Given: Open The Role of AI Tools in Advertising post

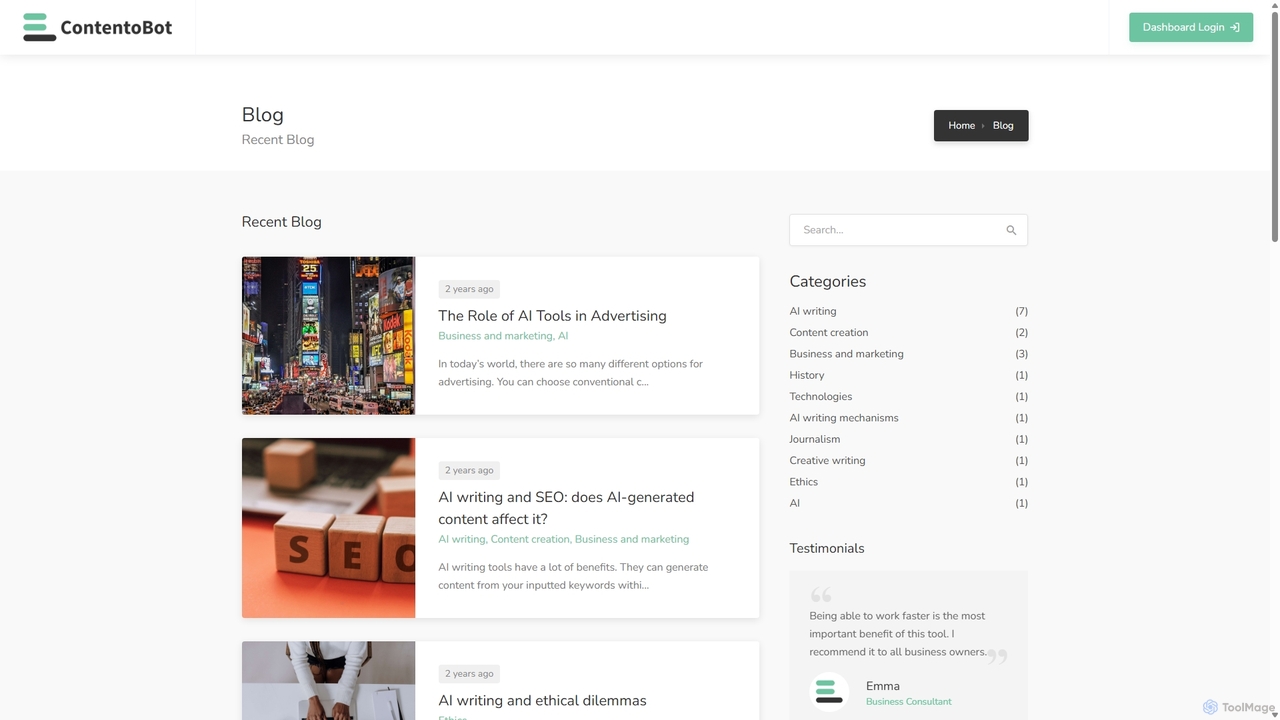Looking at the screenshot, I should [x=552, y=316].
